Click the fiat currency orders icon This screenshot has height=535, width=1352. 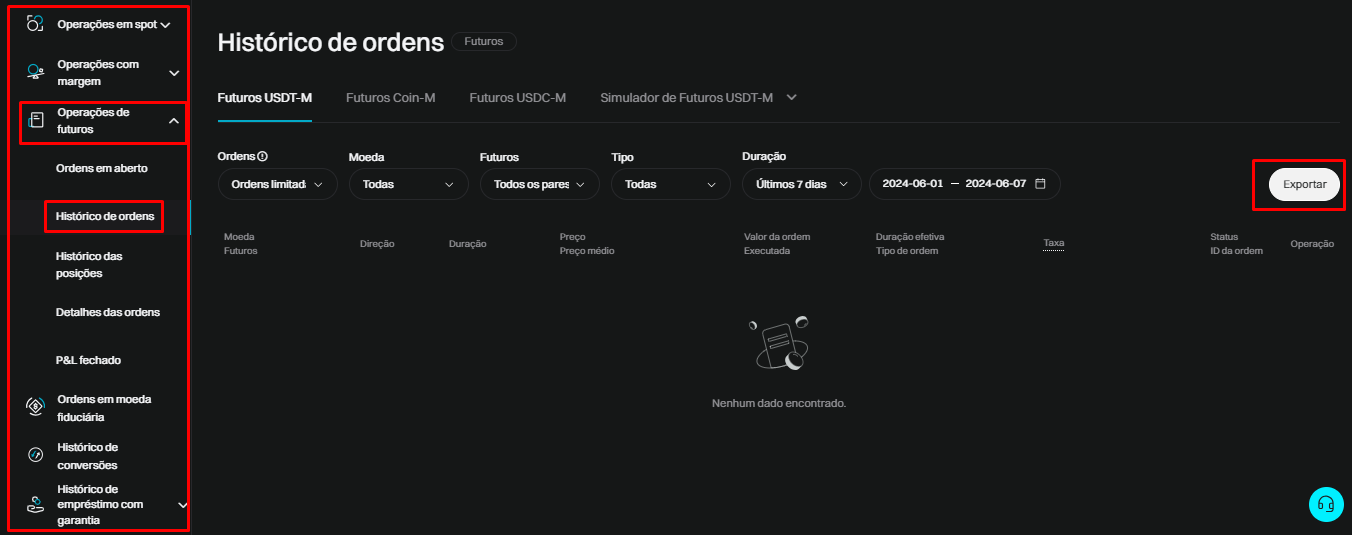click(x=35, y=408)
